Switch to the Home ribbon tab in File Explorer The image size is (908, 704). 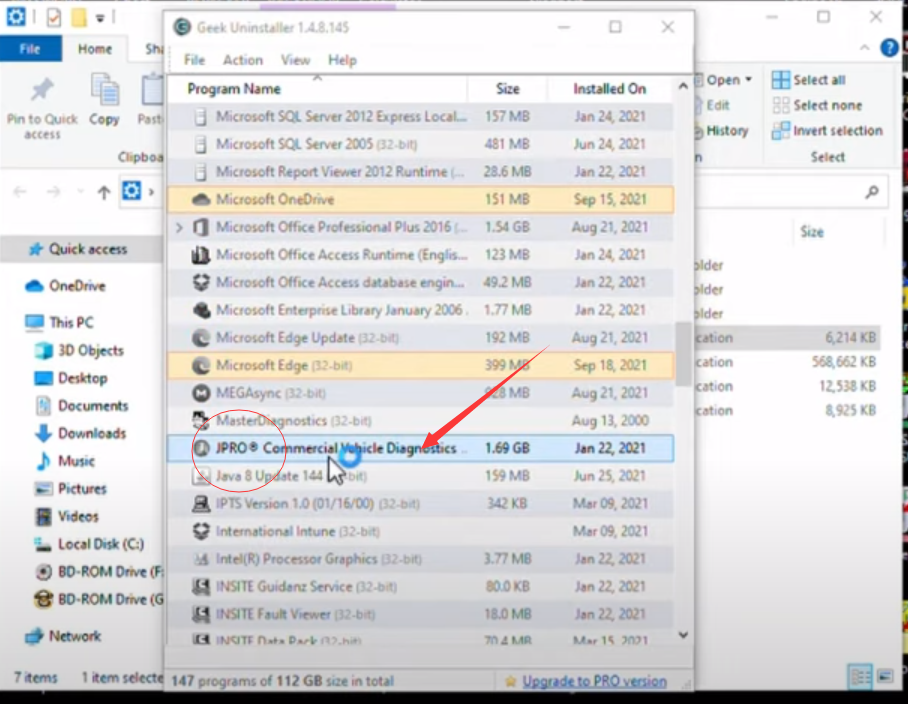pos(95,49)
